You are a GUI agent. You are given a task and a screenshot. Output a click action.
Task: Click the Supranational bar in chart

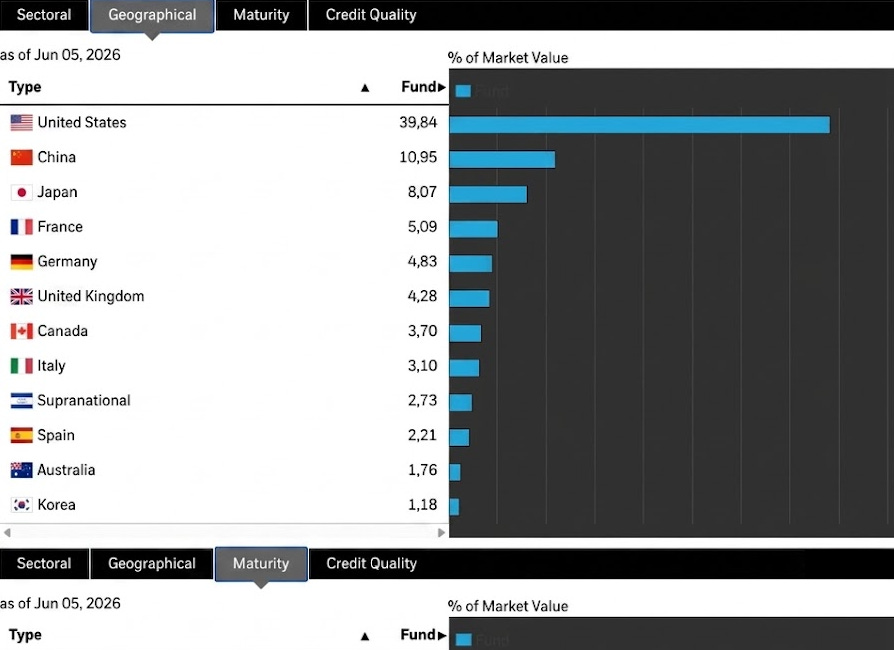[x=461, y=403]
